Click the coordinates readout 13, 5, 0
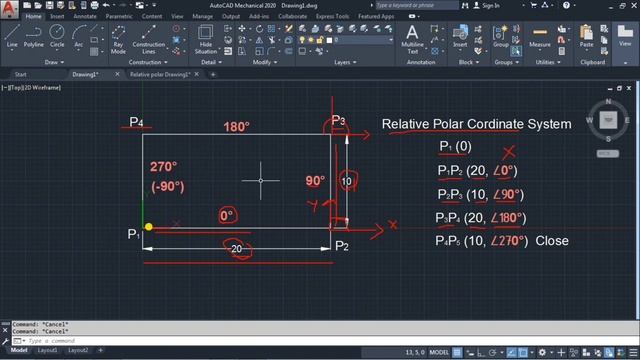The height and width of the screenshot is (360, 640). [415, 352]
